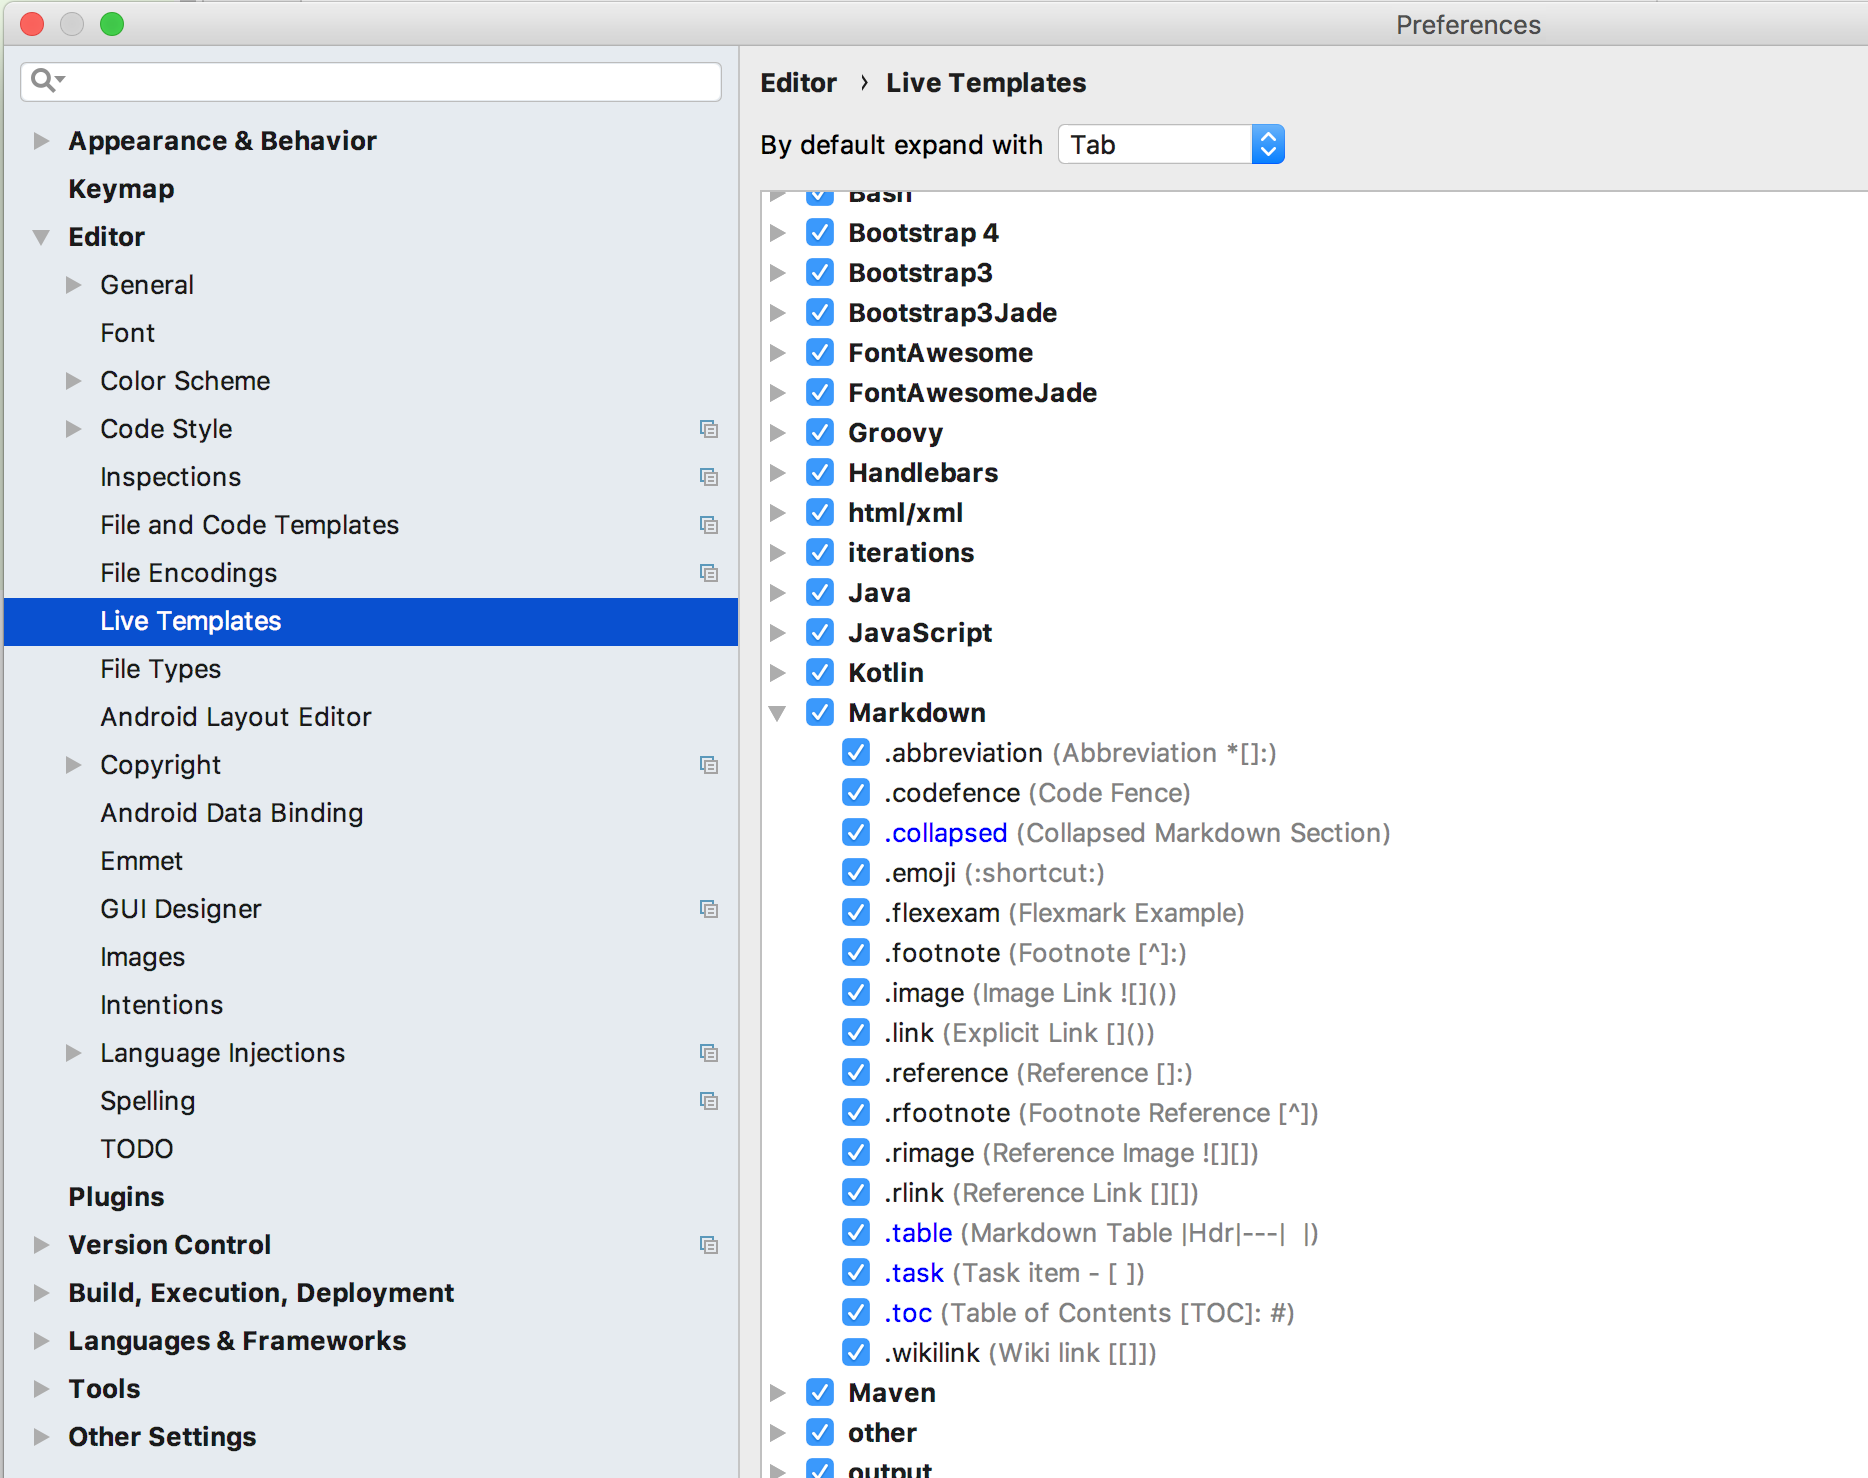Select Font under Editor settings

(x=128, y=333)
